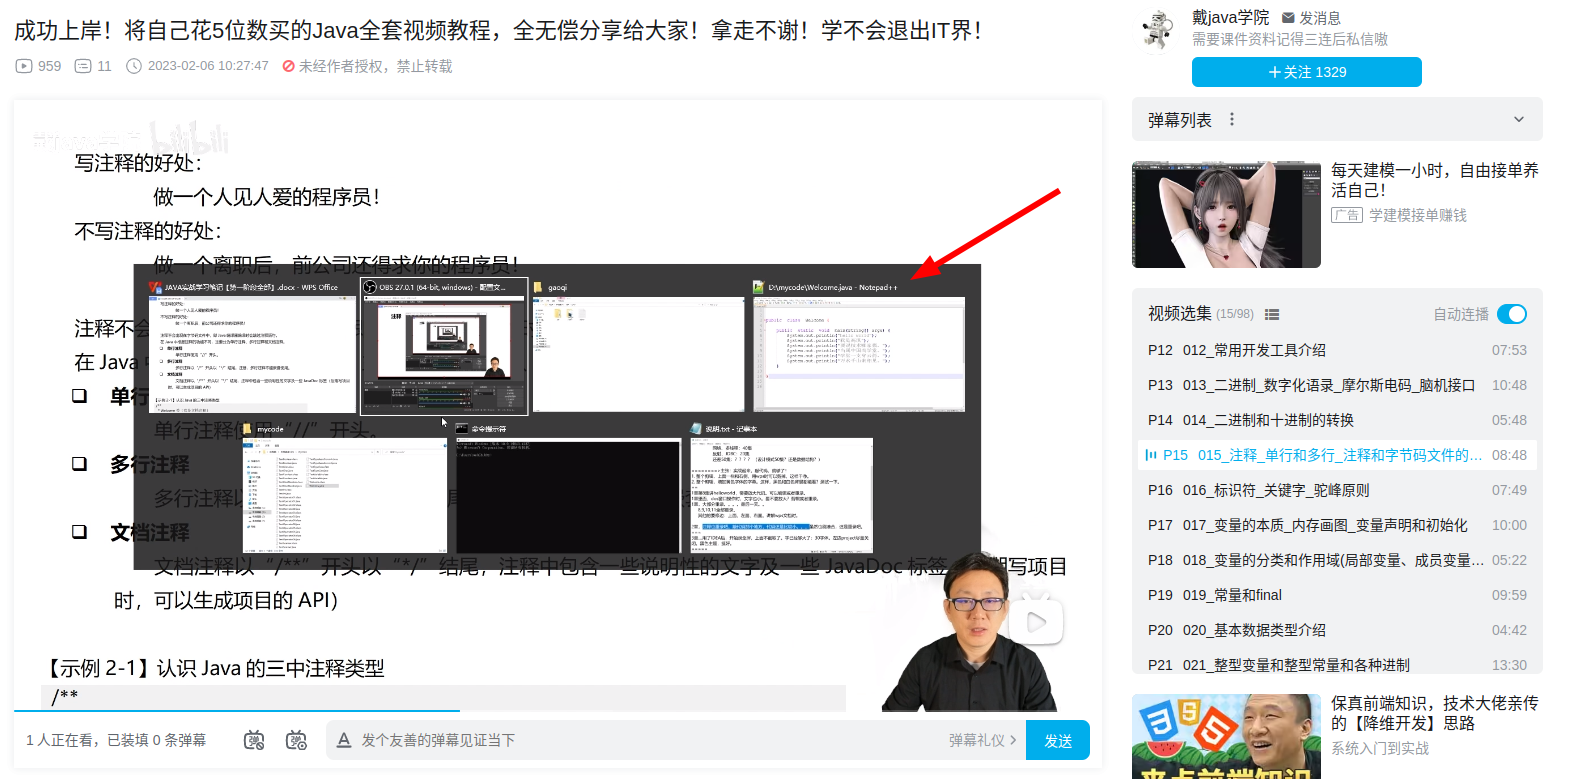Play episode P12 012_常用开发工具介绍
The image size is (1584, 779).
1337,350
